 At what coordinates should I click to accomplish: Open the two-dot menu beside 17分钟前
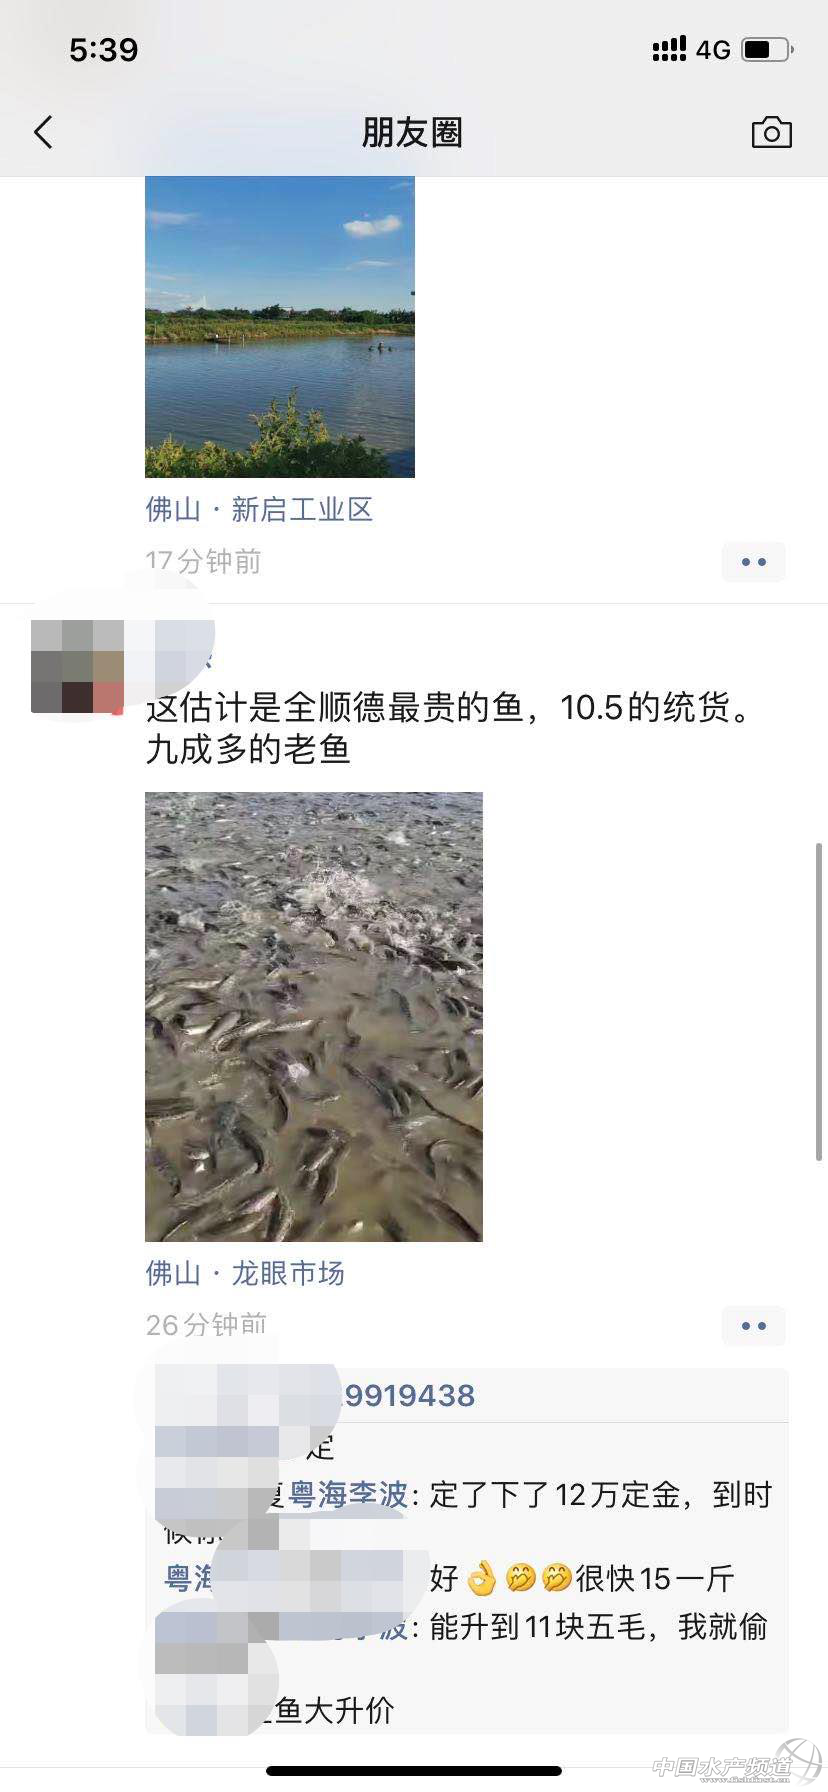click(753, 562)
